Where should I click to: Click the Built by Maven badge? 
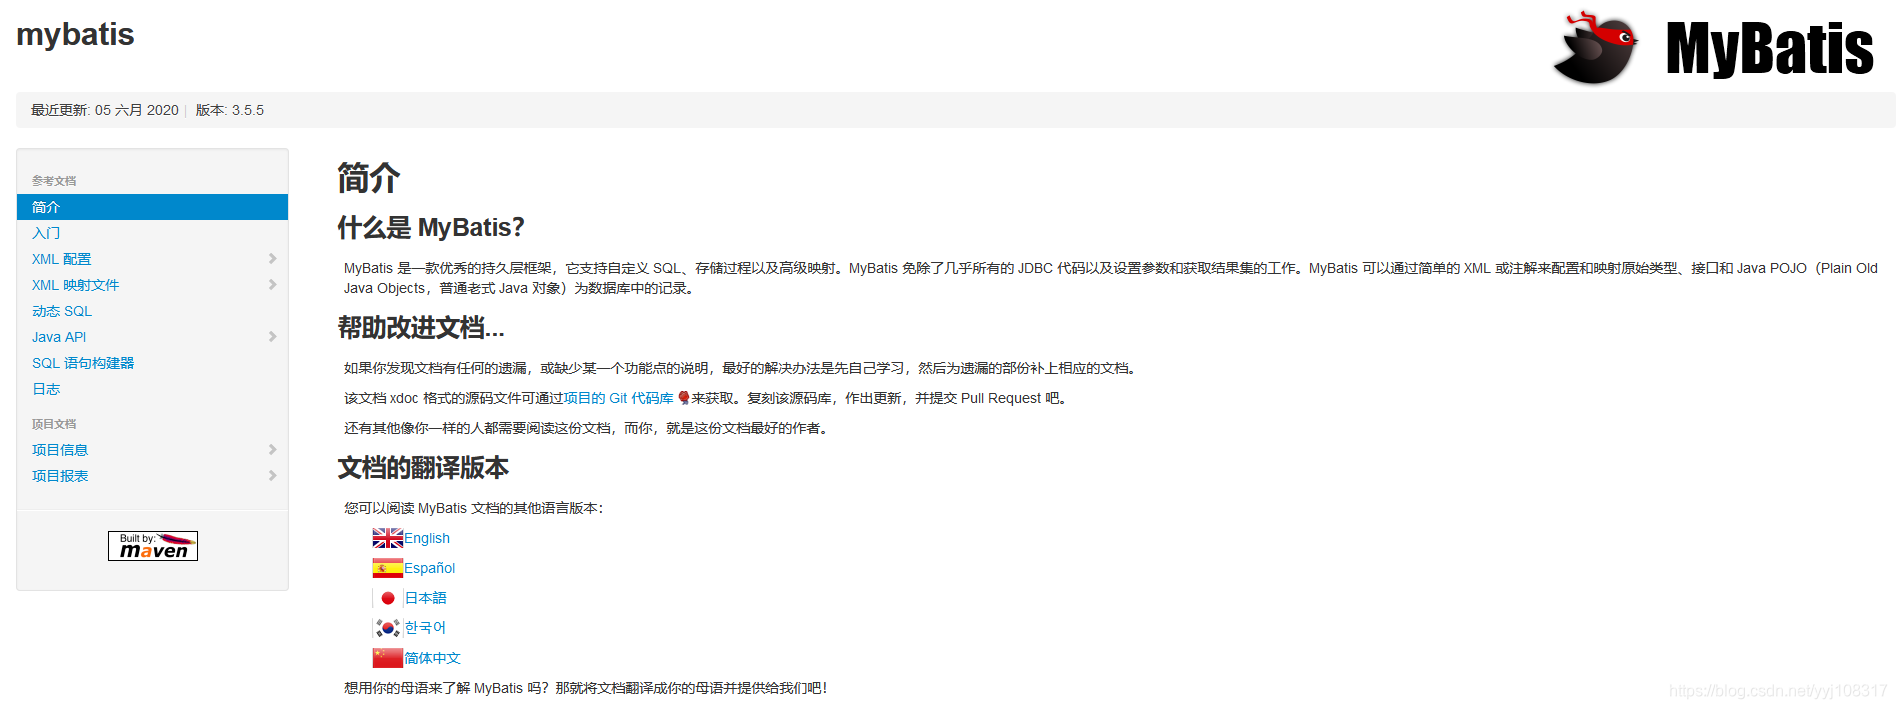click(x=153, y=546)
